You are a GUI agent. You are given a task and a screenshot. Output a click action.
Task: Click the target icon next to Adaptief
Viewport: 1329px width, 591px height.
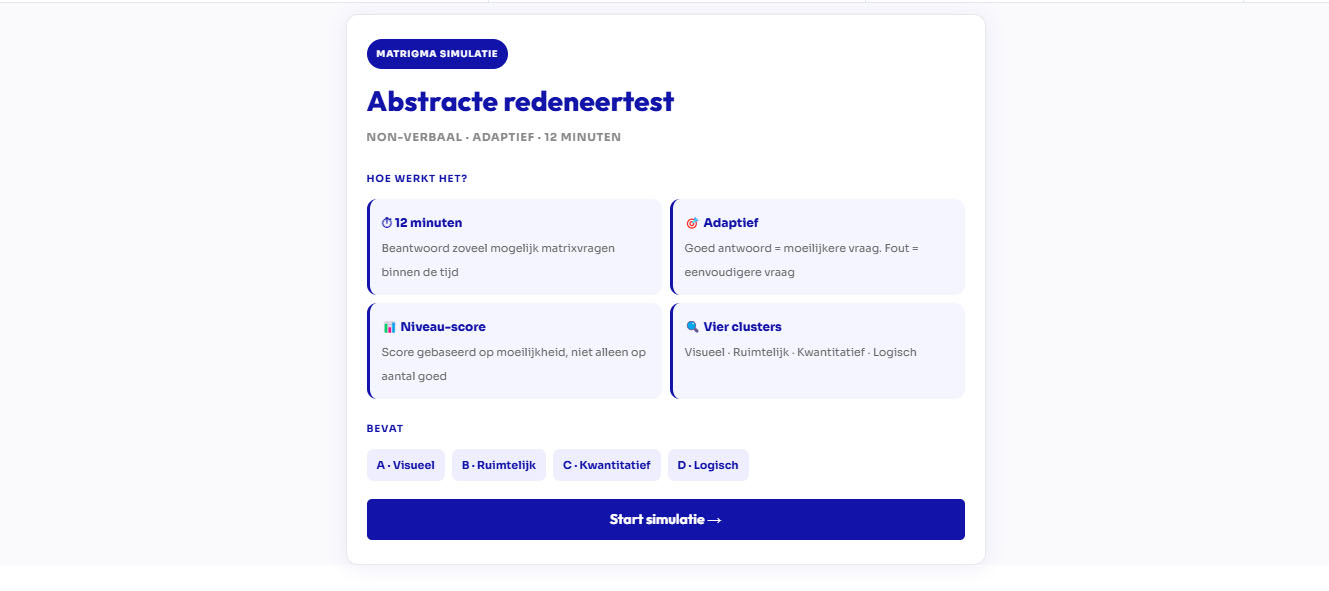tap(691, 222)
